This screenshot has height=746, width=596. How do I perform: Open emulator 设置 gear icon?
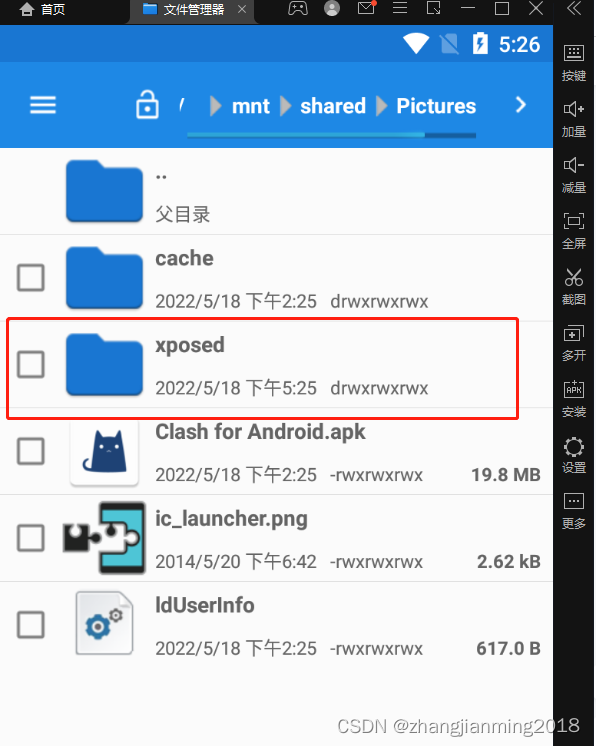click(x=574, y=455)
